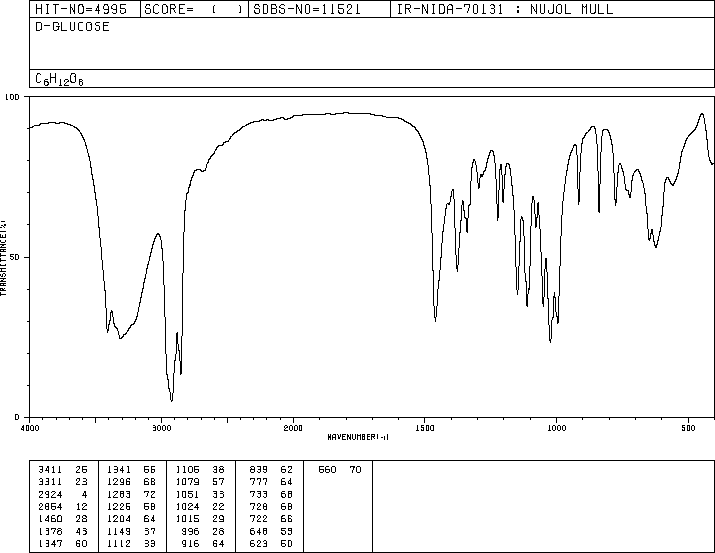
Task: Select the 1283 wavenumber in the table
Action: [119, 494]
